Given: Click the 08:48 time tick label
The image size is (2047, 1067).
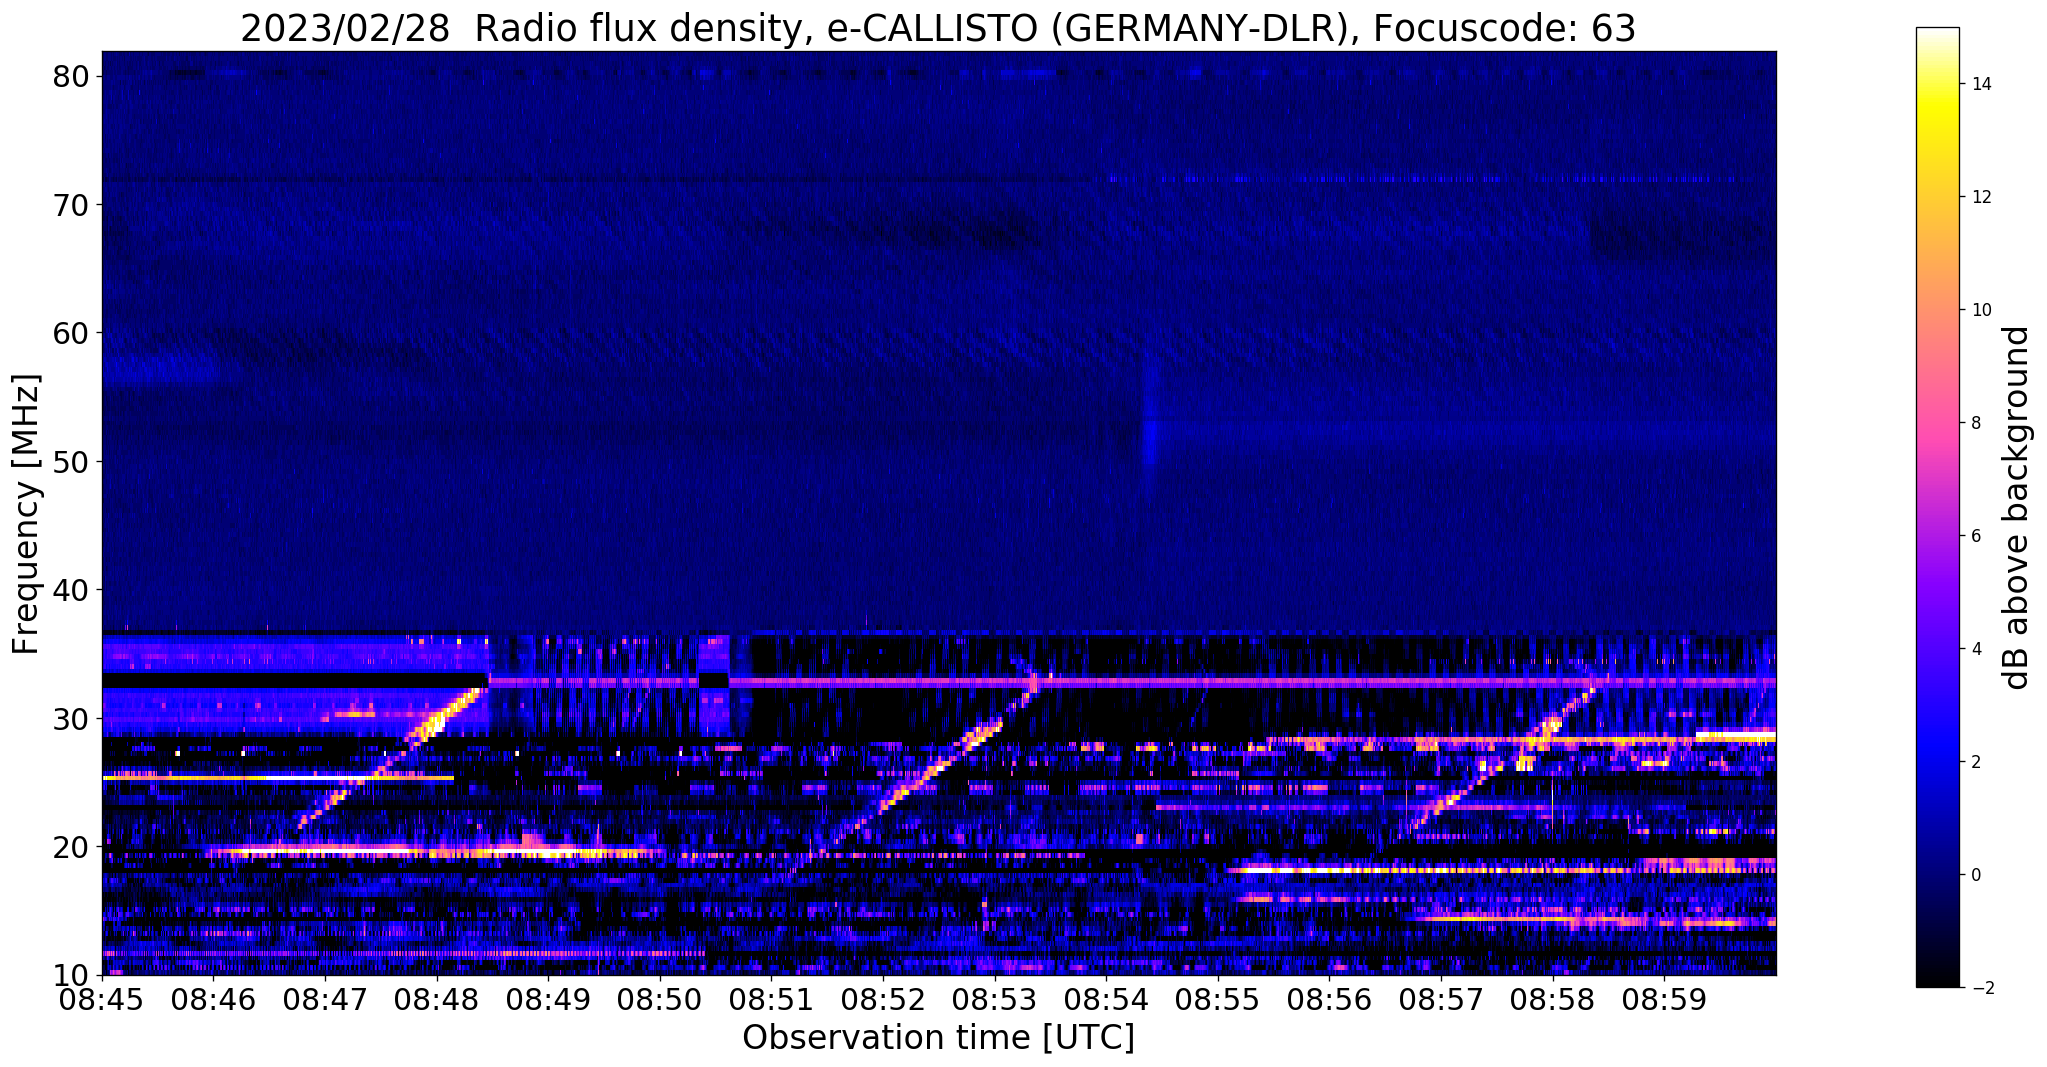Looking at the screenshot, I should coord(437,1000).
